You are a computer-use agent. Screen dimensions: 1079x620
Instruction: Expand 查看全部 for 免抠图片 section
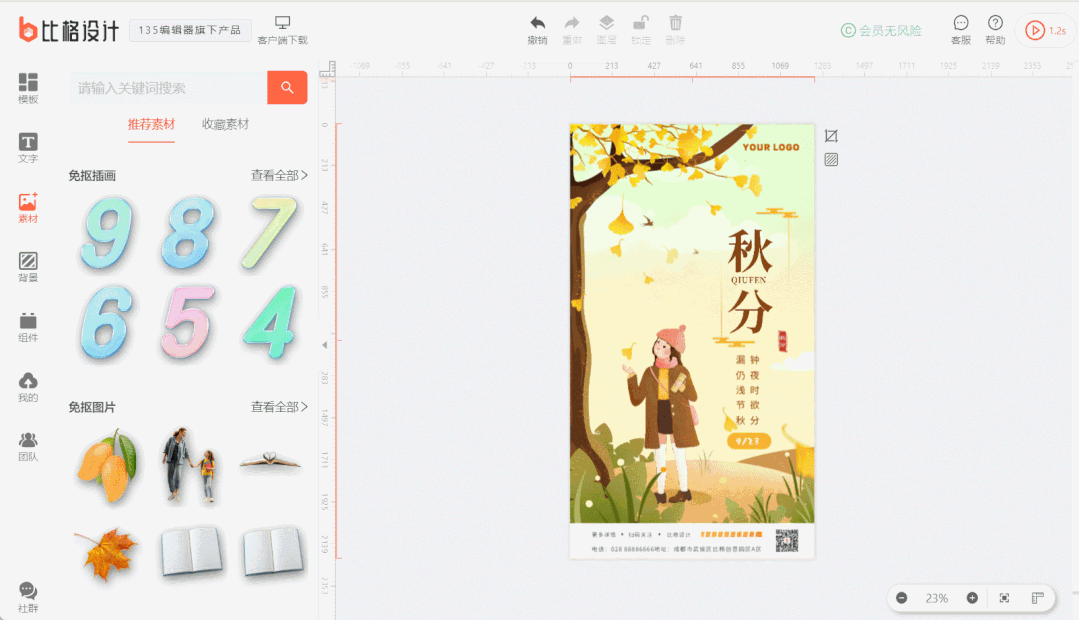[x=279, y=407]
